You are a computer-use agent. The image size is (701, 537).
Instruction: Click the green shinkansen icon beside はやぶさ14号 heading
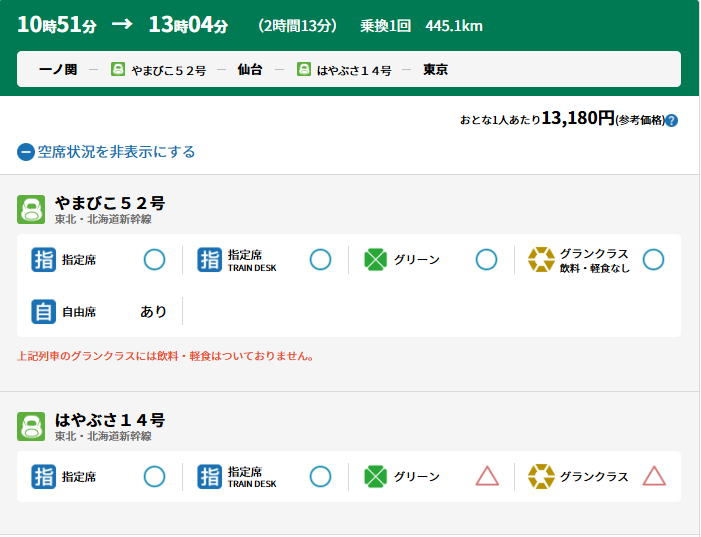(32, 426)
